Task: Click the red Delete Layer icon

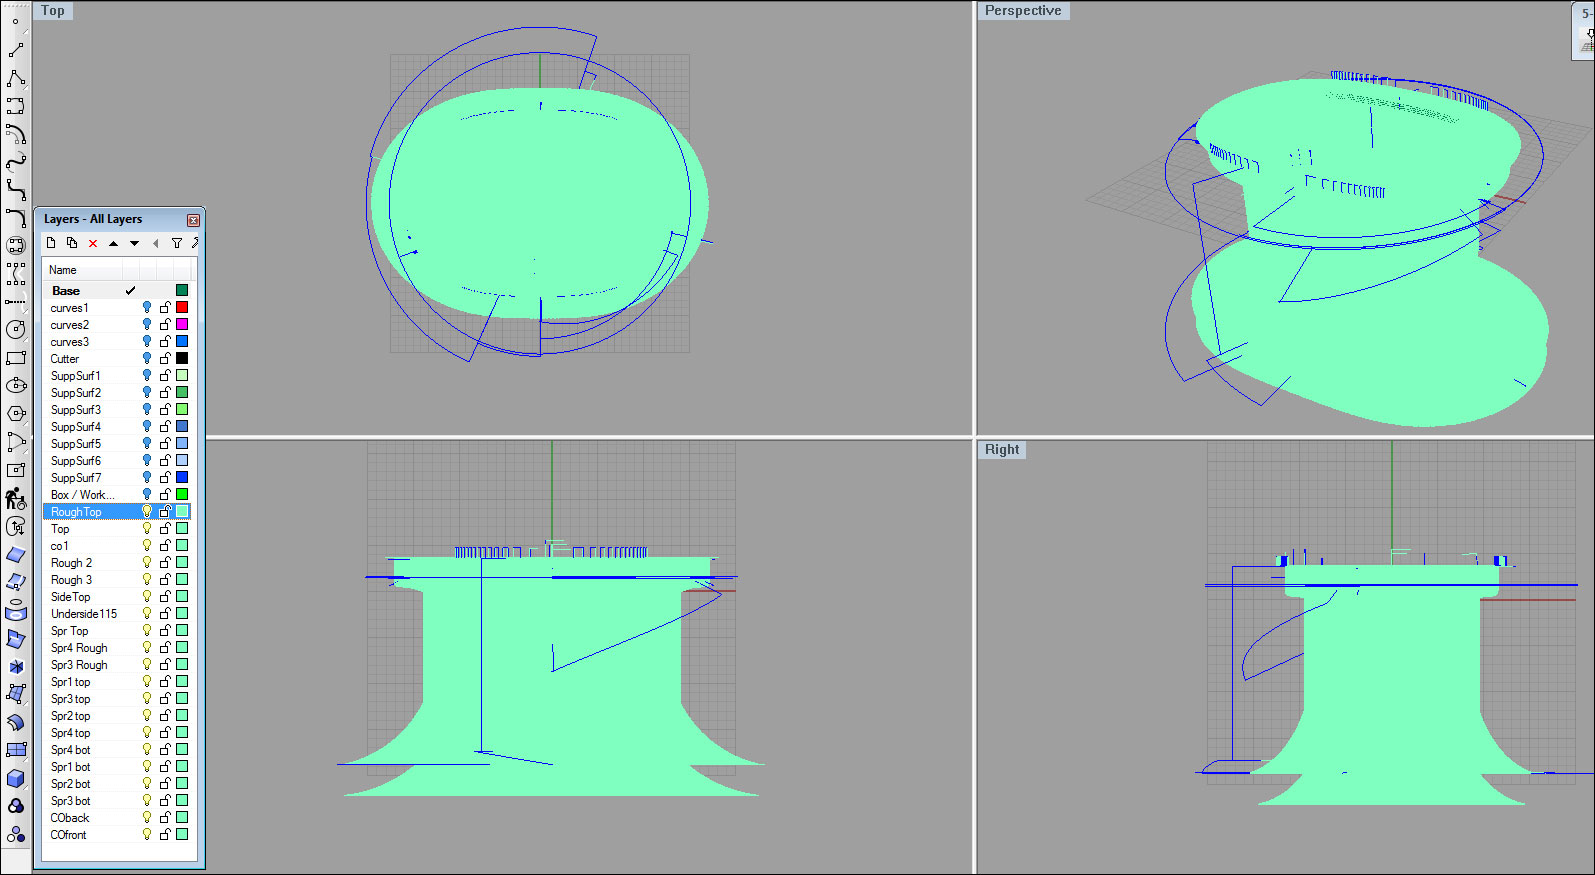Action: (93, 243)
